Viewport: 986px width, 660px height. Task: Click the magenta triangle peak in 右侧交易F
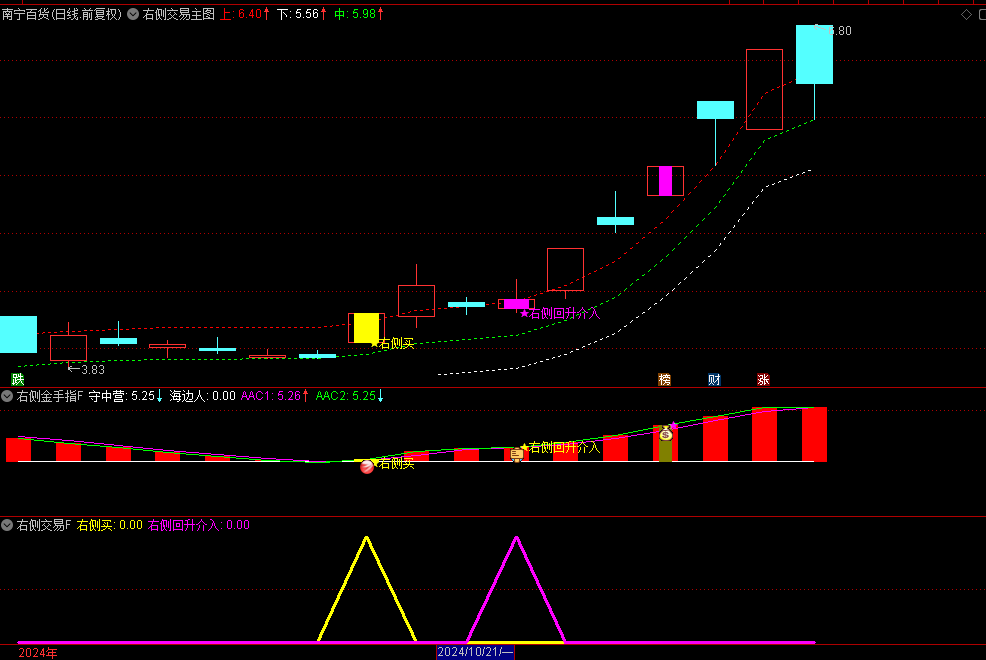(x=516, y=538)
